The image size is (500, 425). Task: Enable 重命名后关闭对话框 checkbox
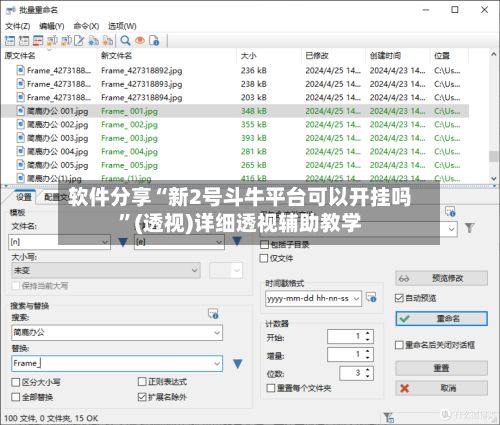coord(399,345)
